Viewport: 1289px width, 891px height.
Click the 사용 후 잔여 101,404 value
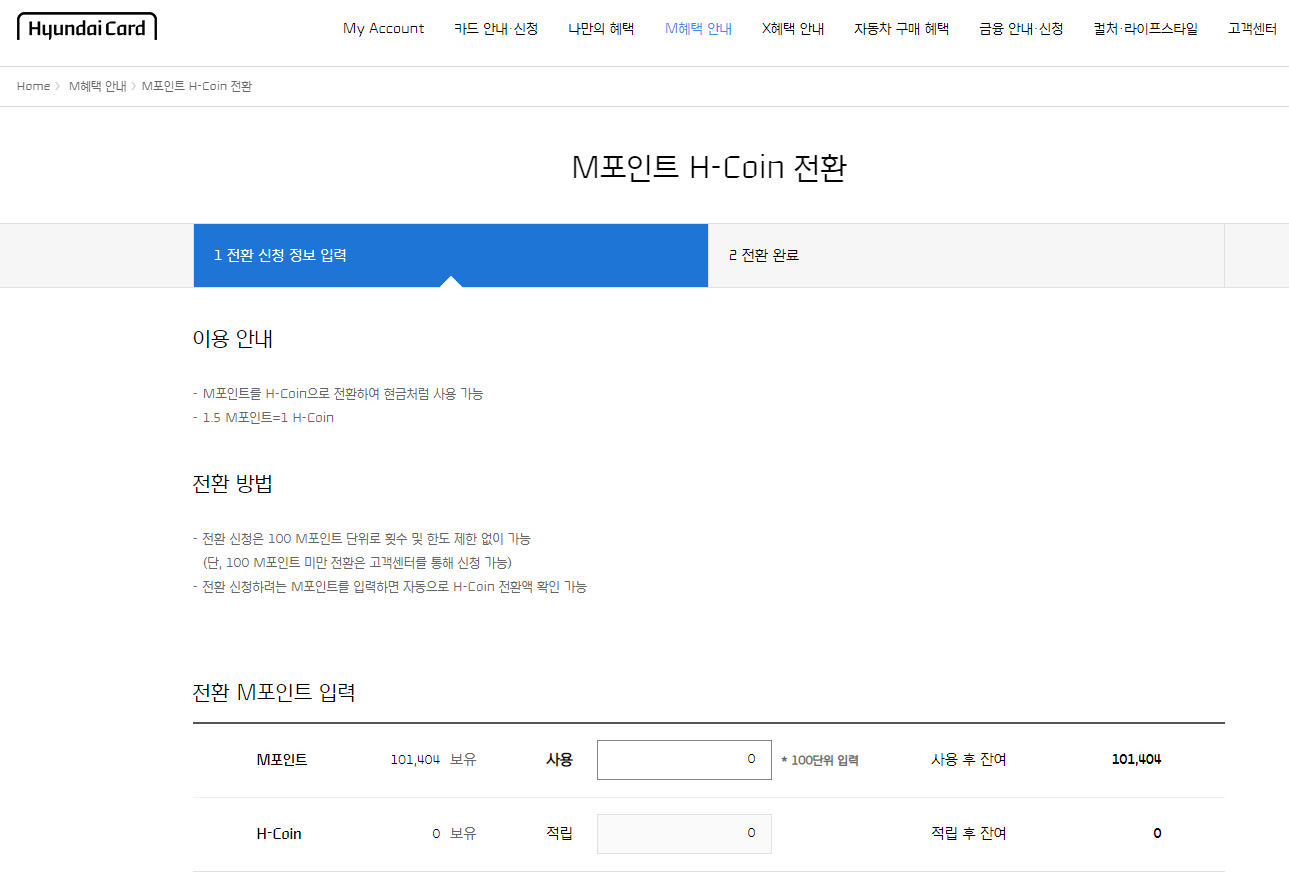(1137, 760)
